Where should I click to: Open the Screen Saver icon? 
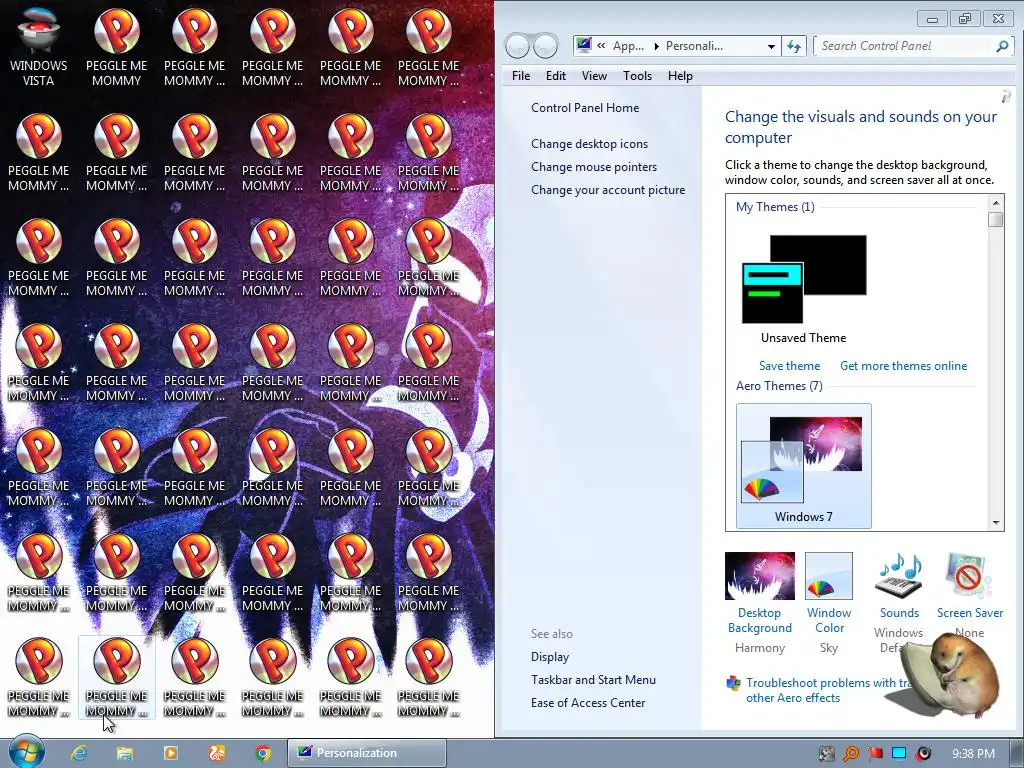pos(969,576)
